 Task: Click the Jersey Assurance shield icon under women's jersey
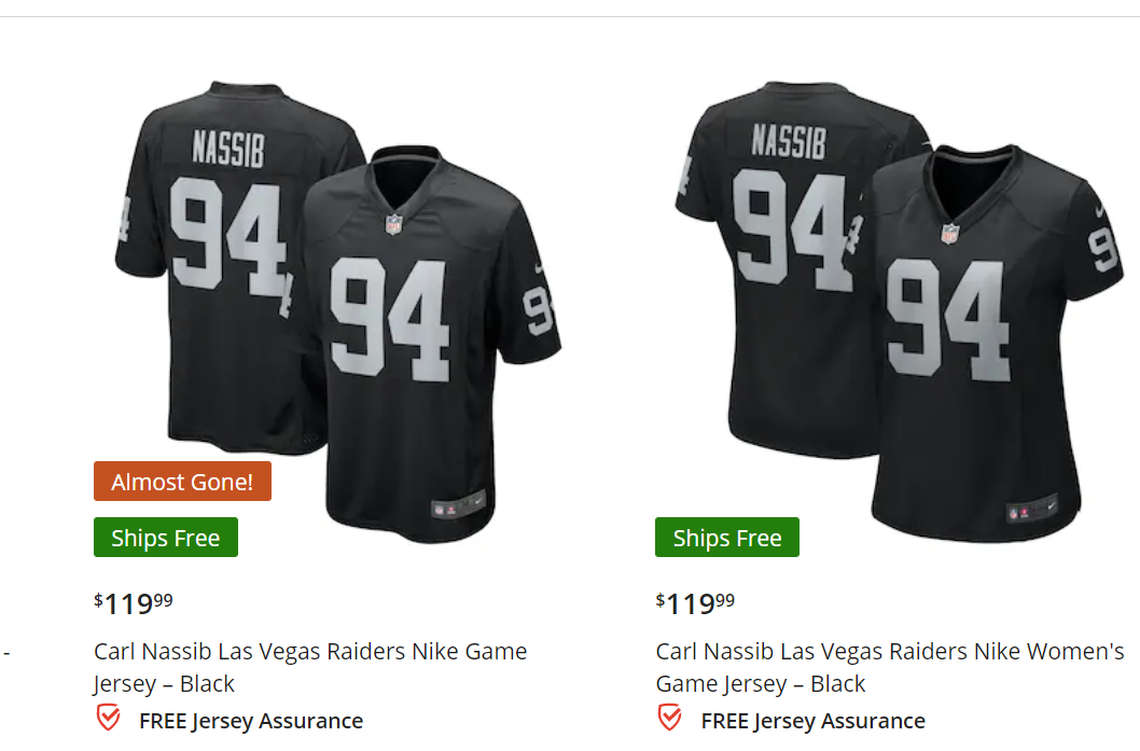coord(670,716)
